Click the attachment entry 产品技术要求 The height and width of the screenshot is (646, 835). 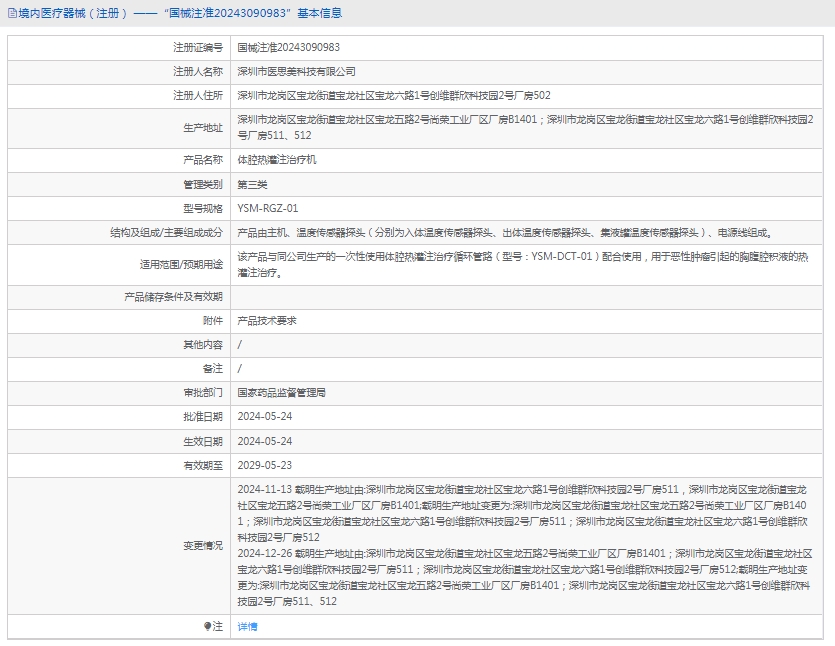(x=266, y=321)
